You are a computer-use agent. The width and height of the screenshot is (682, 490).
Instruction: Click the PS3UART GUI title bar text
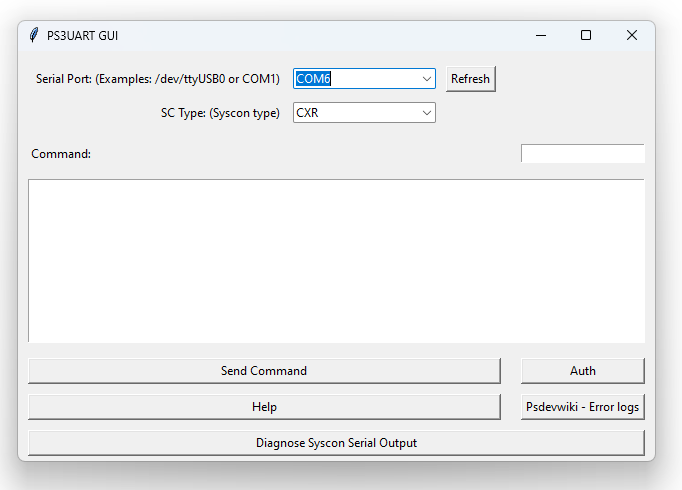pos(82,35)
